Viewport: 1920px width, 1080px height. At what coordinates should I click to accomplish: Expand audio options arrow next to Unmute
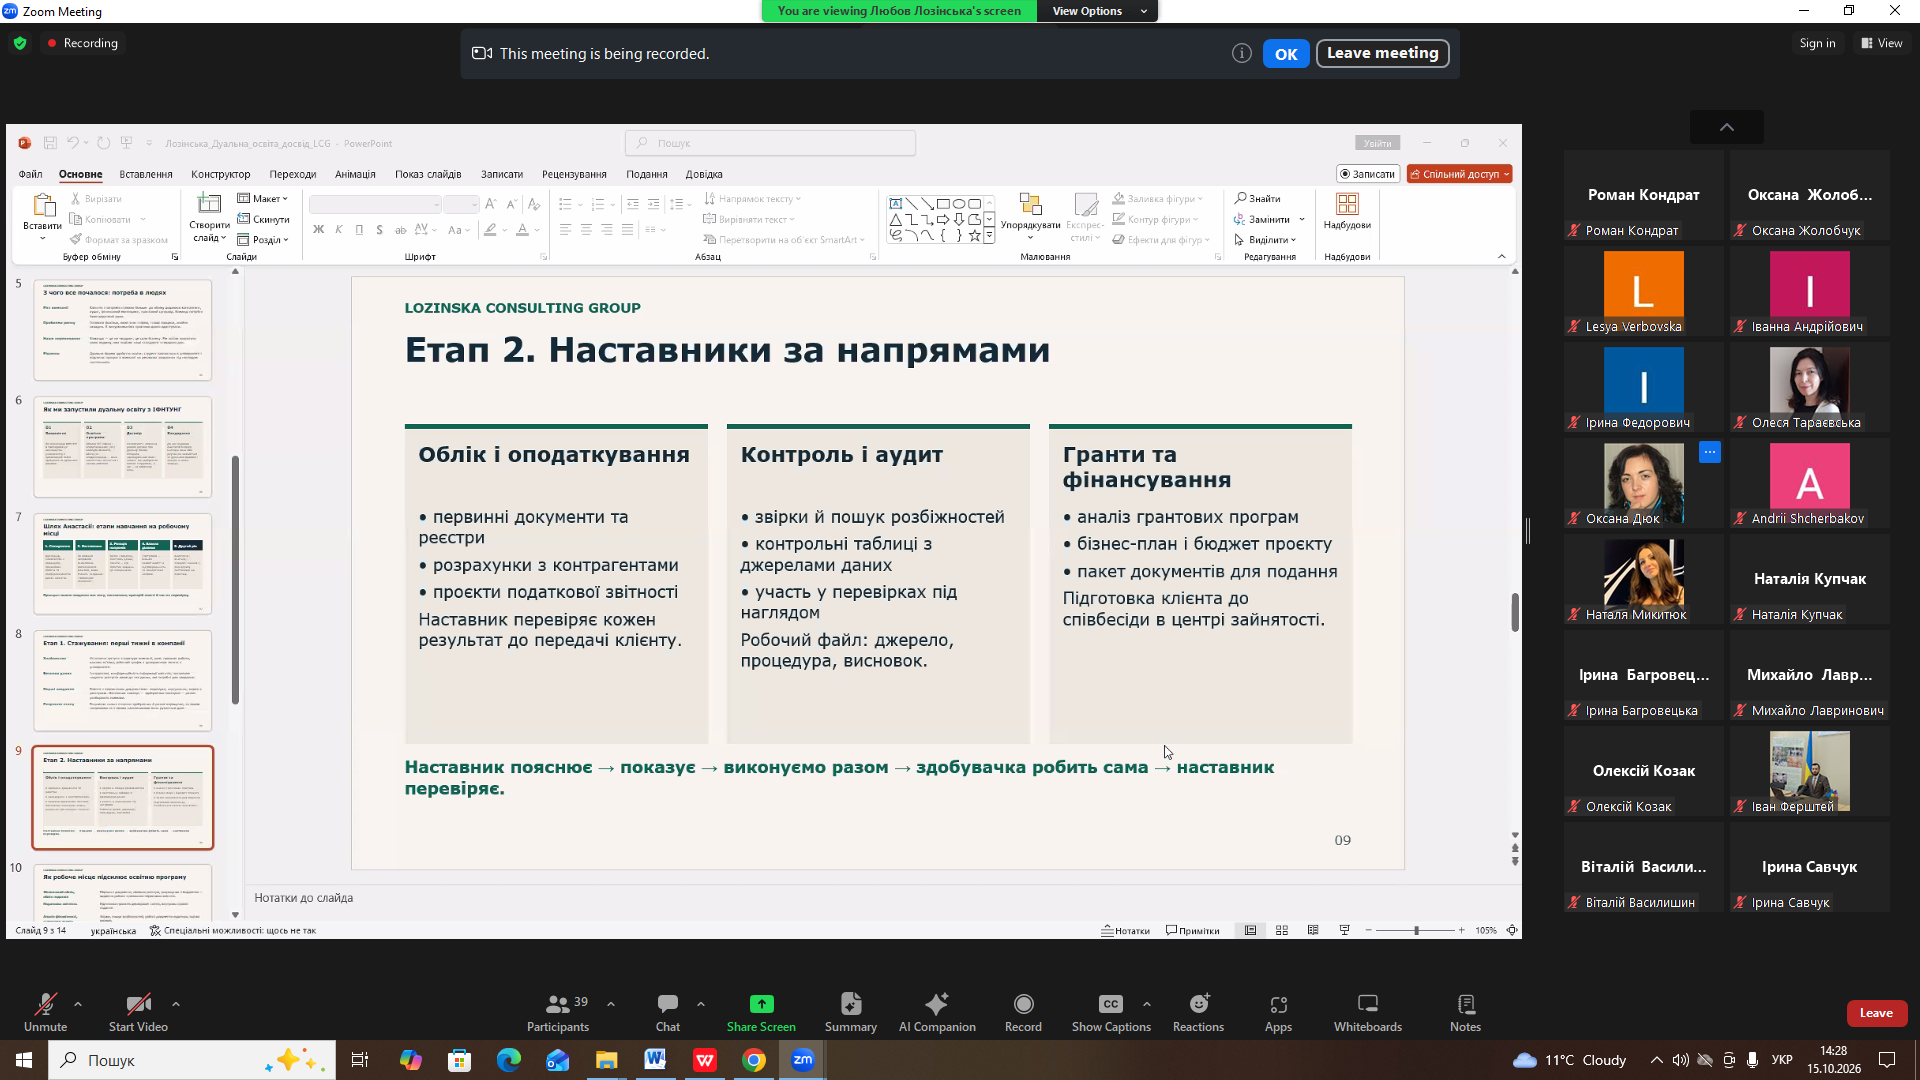click(x=78, y=1004)
